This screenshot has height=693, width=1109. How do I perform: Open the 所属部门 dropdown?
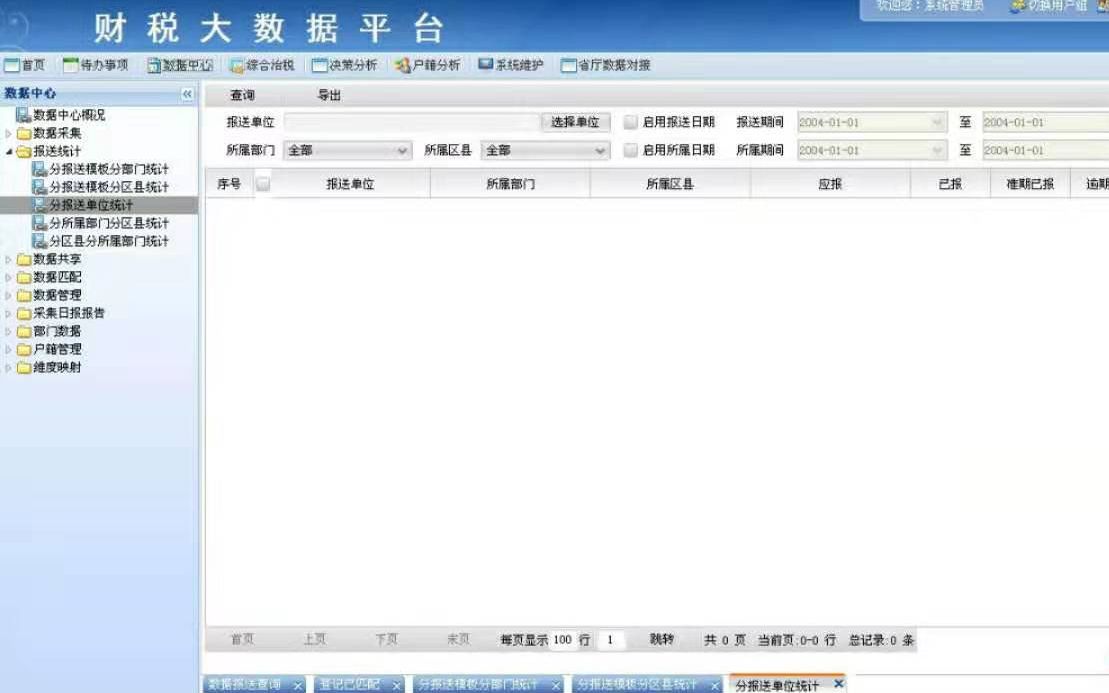click(x=347, y=150)
